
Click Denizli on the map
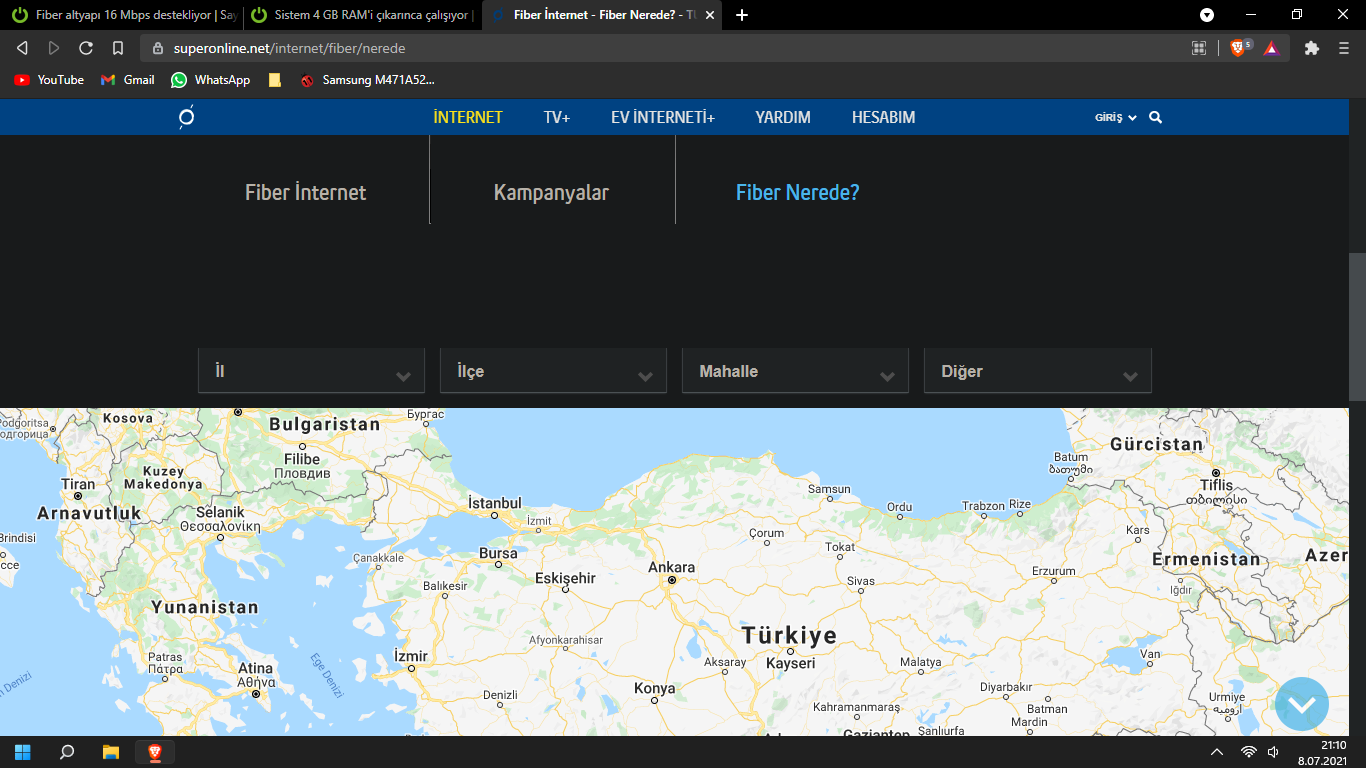[500, 694]
